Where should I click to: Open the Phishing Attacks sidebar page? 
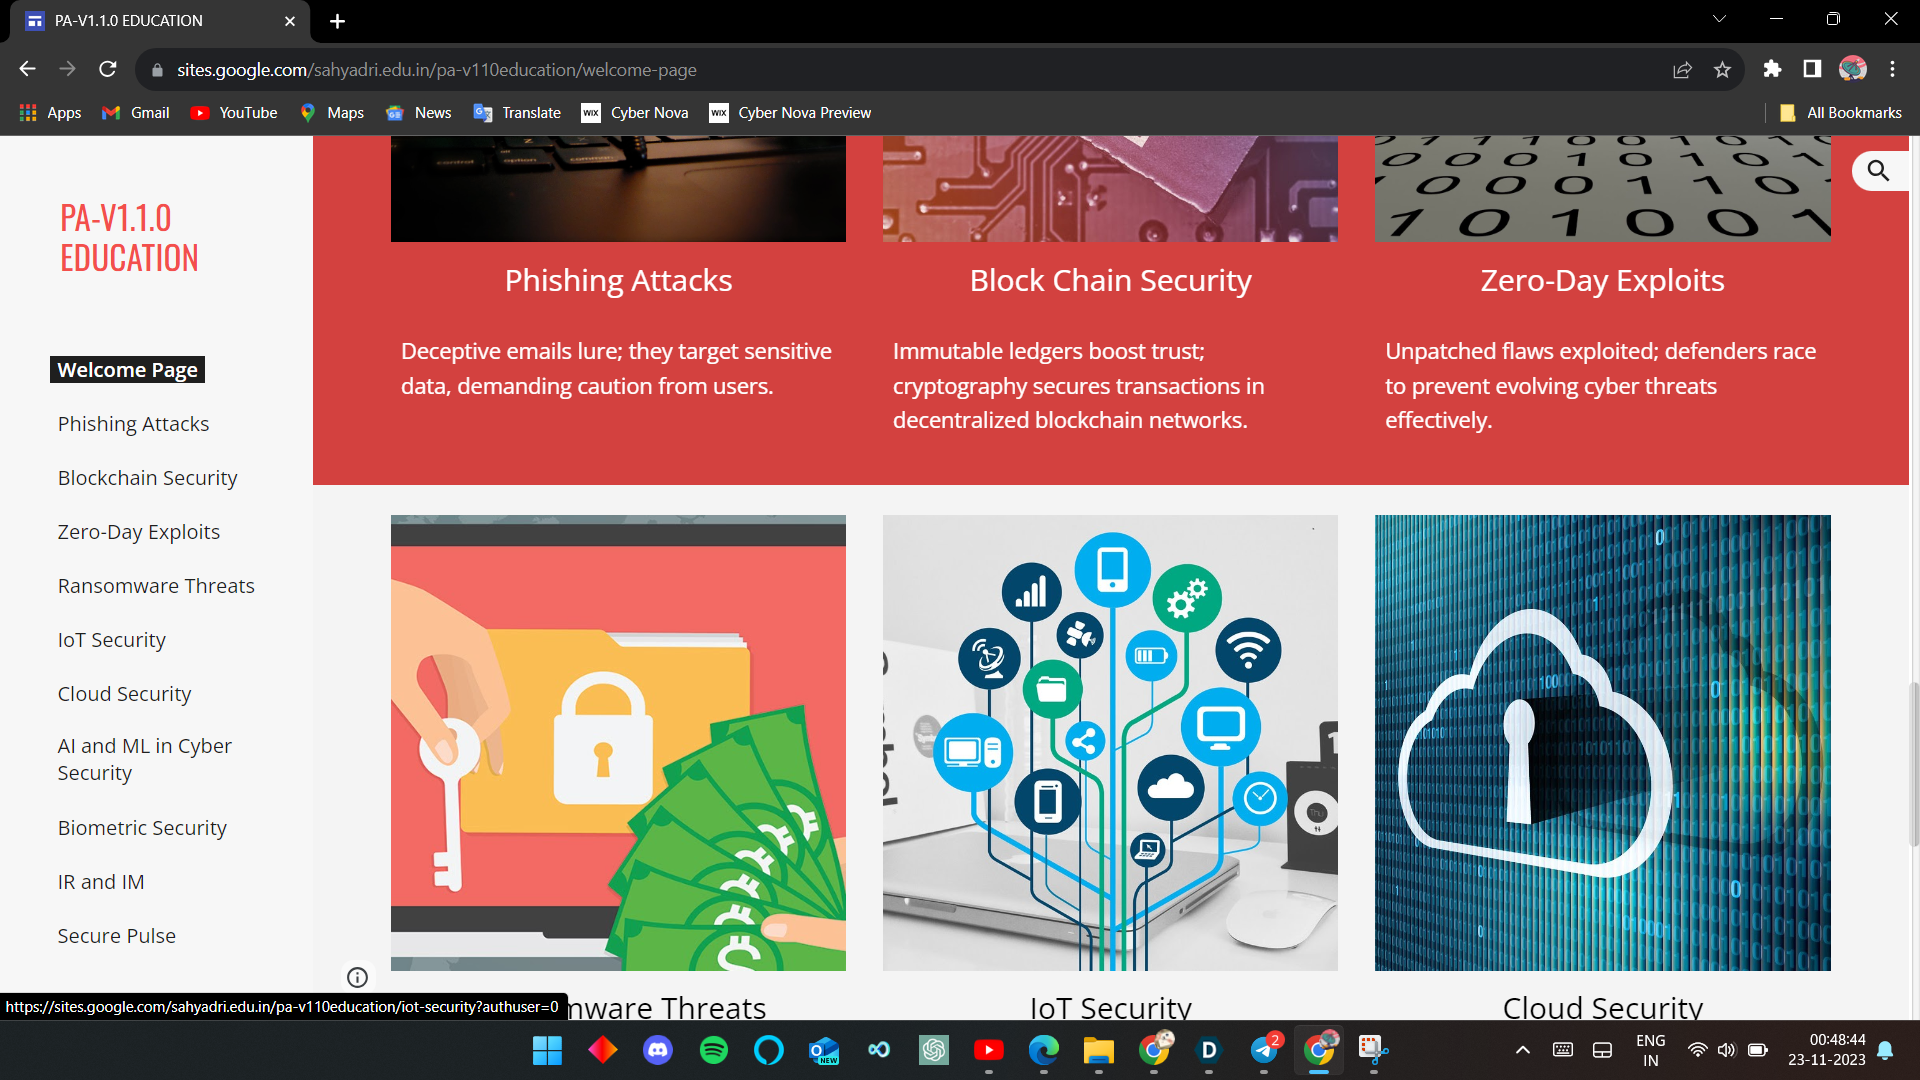click(x=133, y=424)
